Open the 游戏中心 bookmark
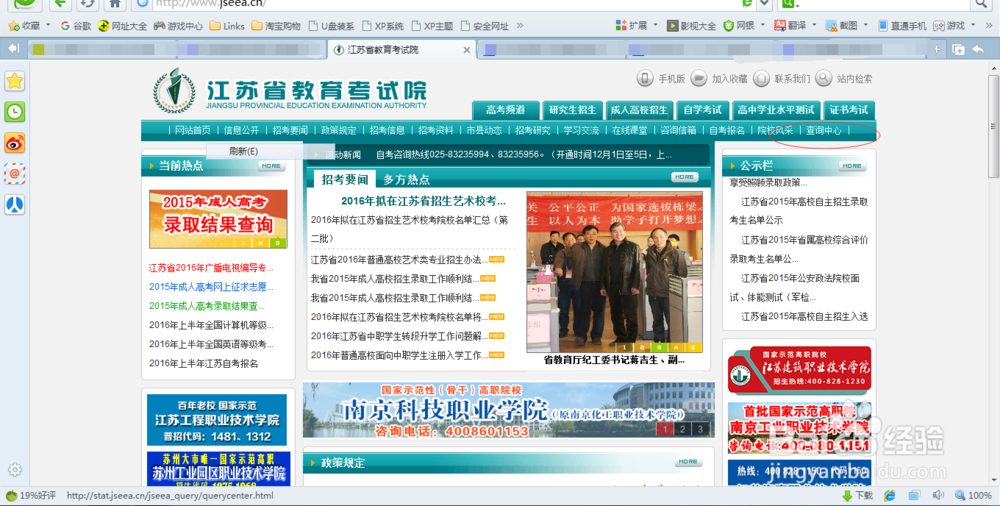The width and height of the screenshot is (1000, 506). [179, 26]
